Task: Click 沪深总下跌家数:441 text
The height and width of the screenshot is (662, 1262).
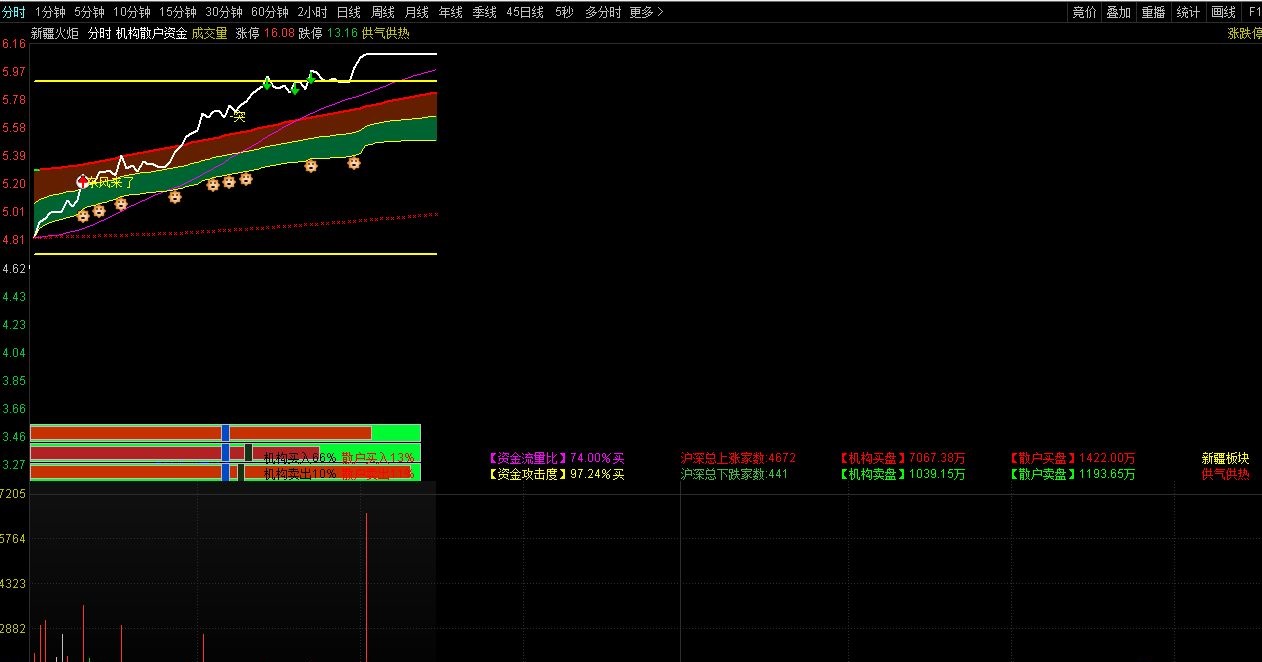Action: (734, 474)
